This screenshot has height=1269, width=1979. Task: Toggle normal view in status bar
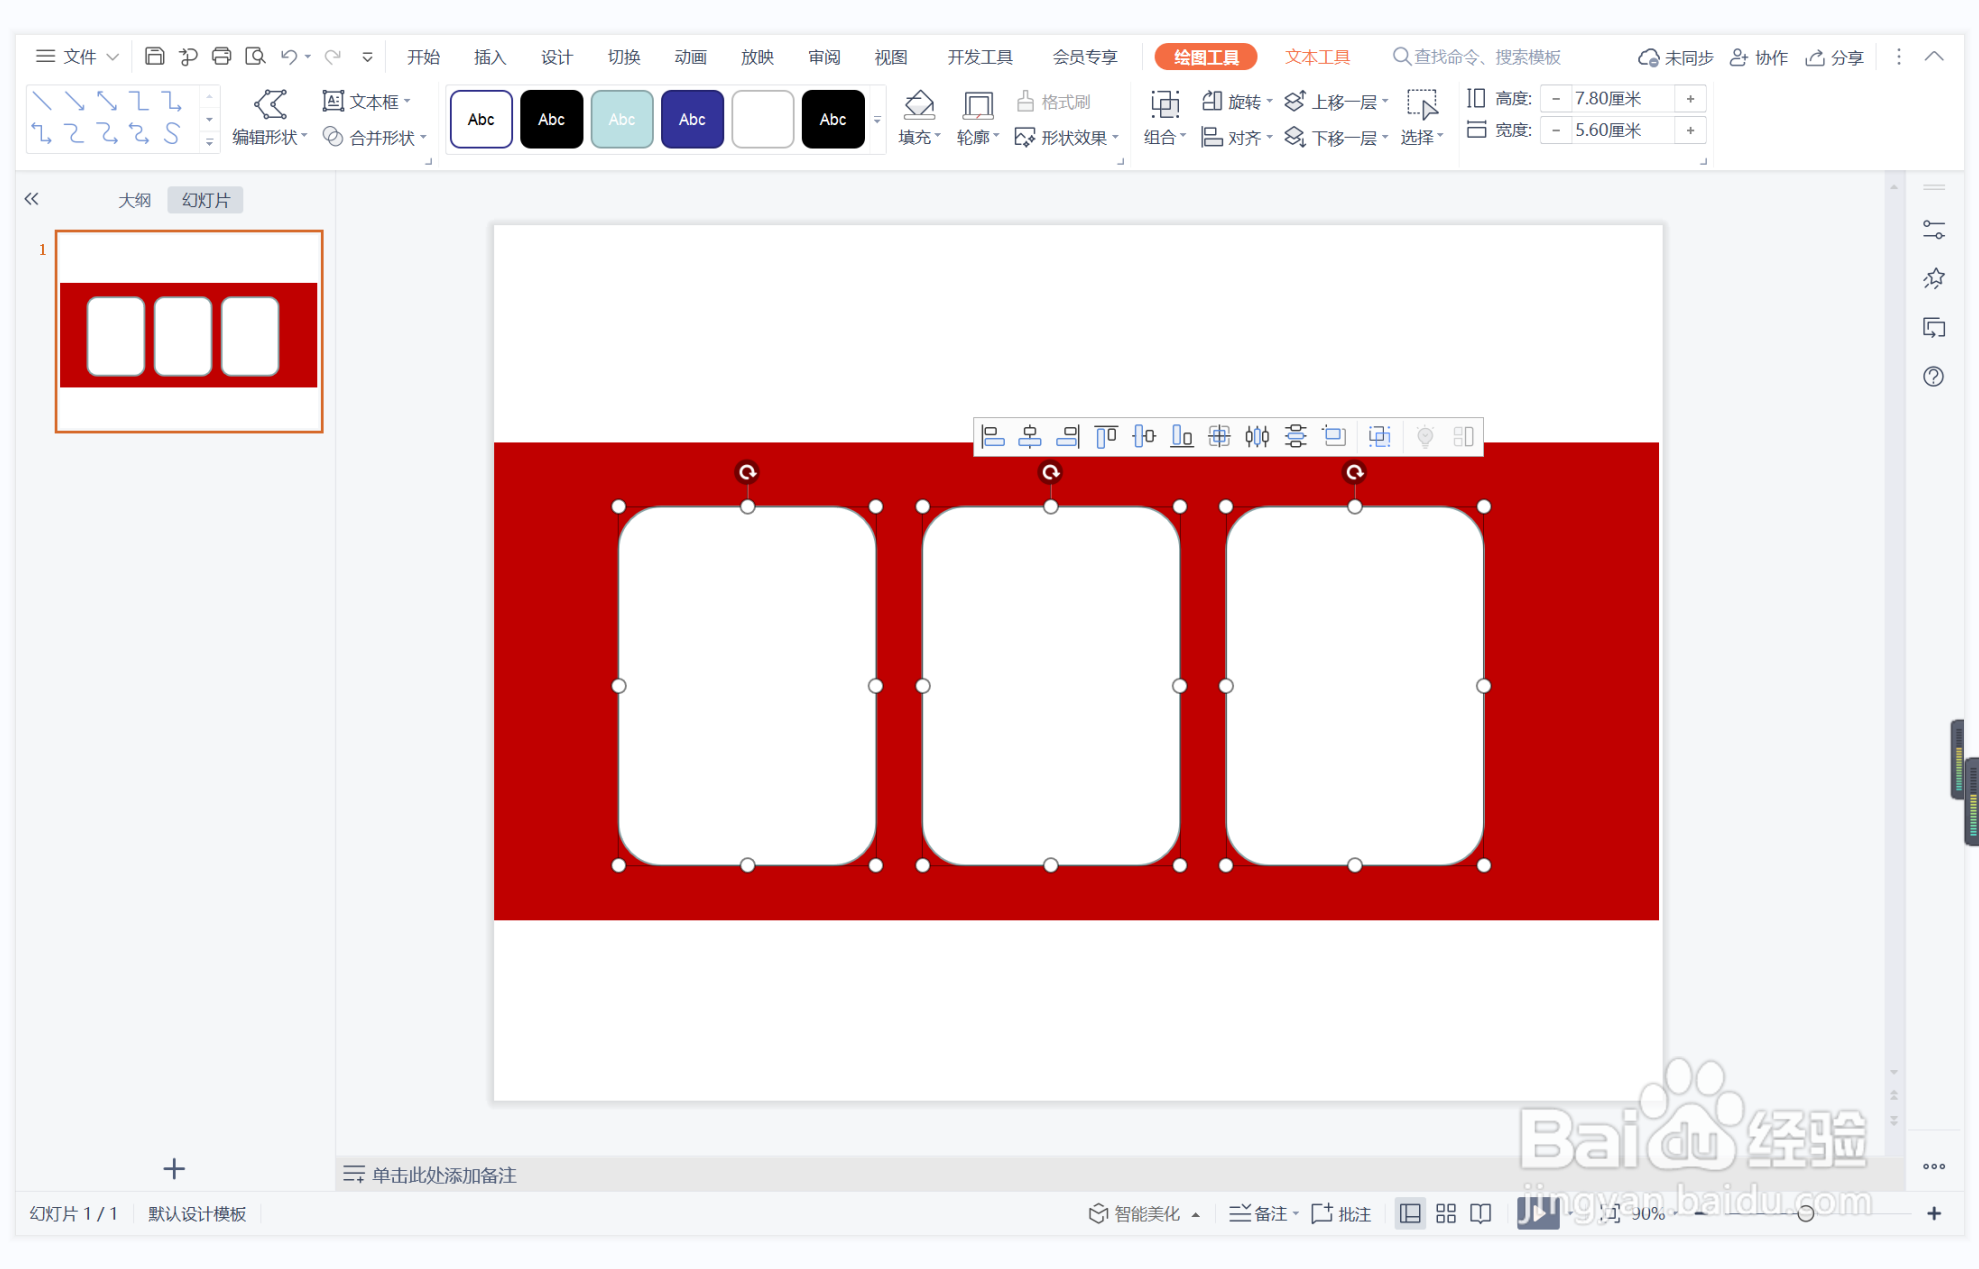point(1410,1213)
